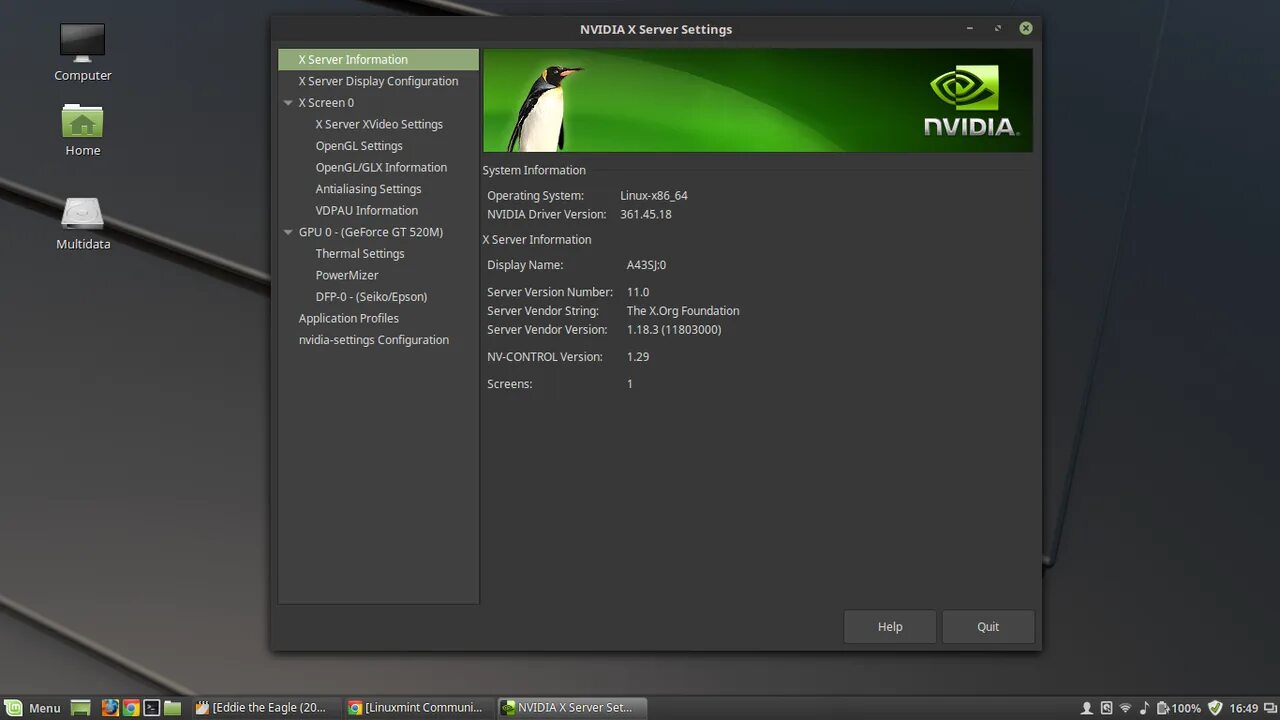Viewport: 1280px width, 720px height.
Task: Open Application Profiles page
Action: click(x=349, y=318)
